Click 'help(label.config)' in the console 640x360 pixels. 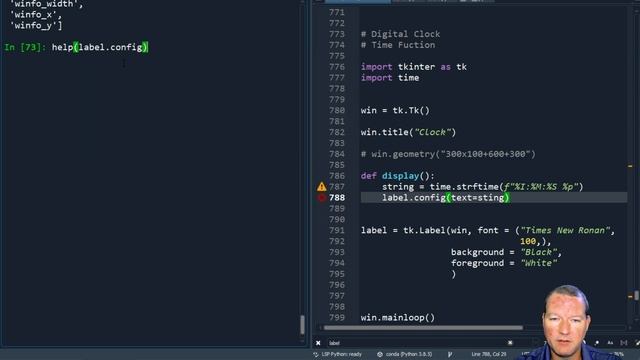pyautogui.click(x=100, y=47)
